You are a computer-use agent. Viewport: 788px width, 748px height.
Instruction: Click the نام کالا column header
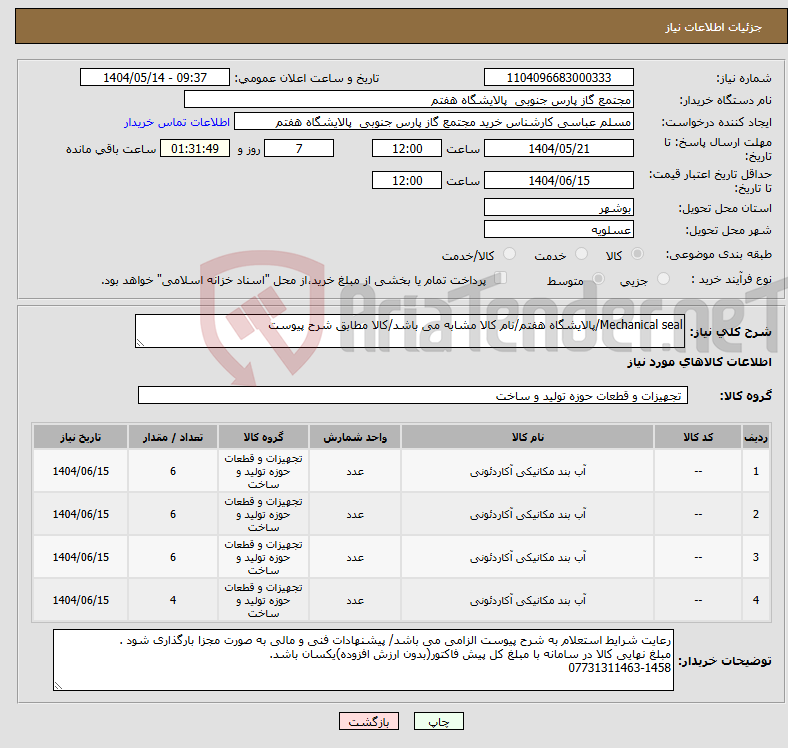point(527,437)
